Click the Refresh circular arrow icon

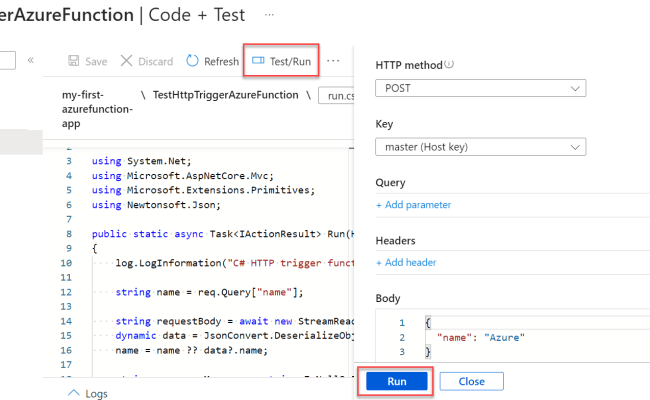point(192,61)
